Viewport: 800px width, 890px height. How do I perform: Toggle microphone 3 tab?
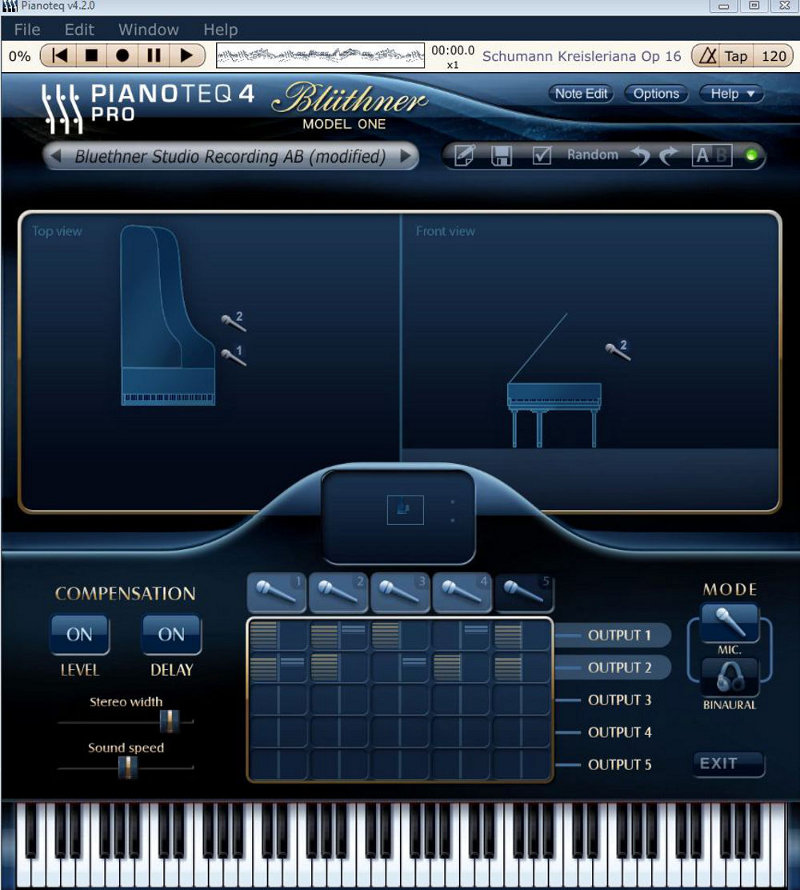[x=400, y=593]
